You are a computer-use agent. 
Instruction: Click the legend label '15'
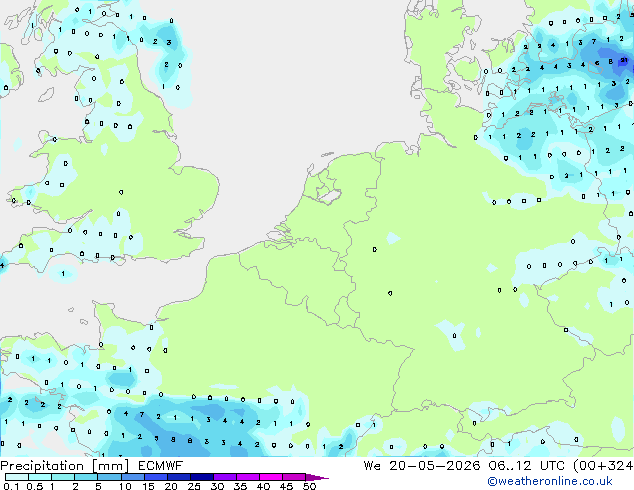148,486
